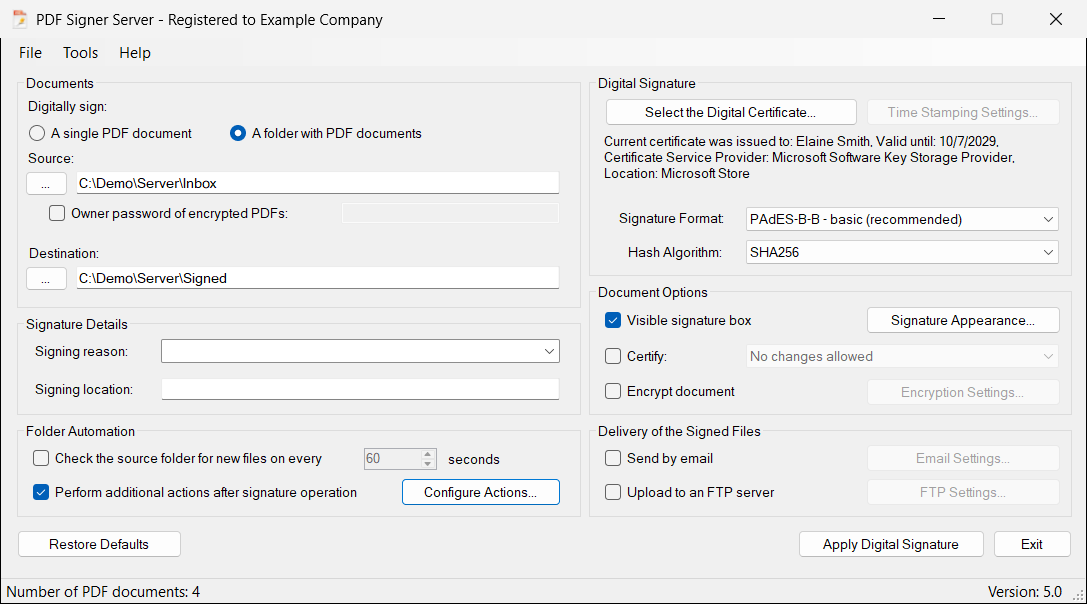Open Configure Actions dialog

click(x=480, y=492)
